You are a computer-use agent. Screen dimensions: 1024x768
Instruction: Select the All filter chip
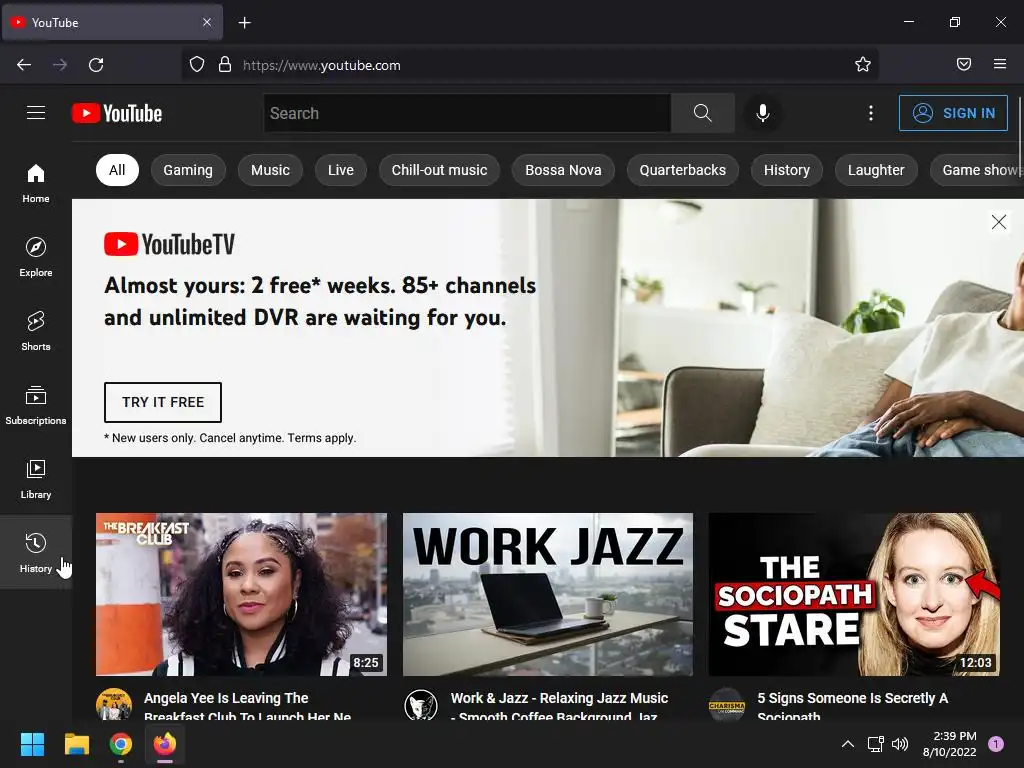coord(117,170)
